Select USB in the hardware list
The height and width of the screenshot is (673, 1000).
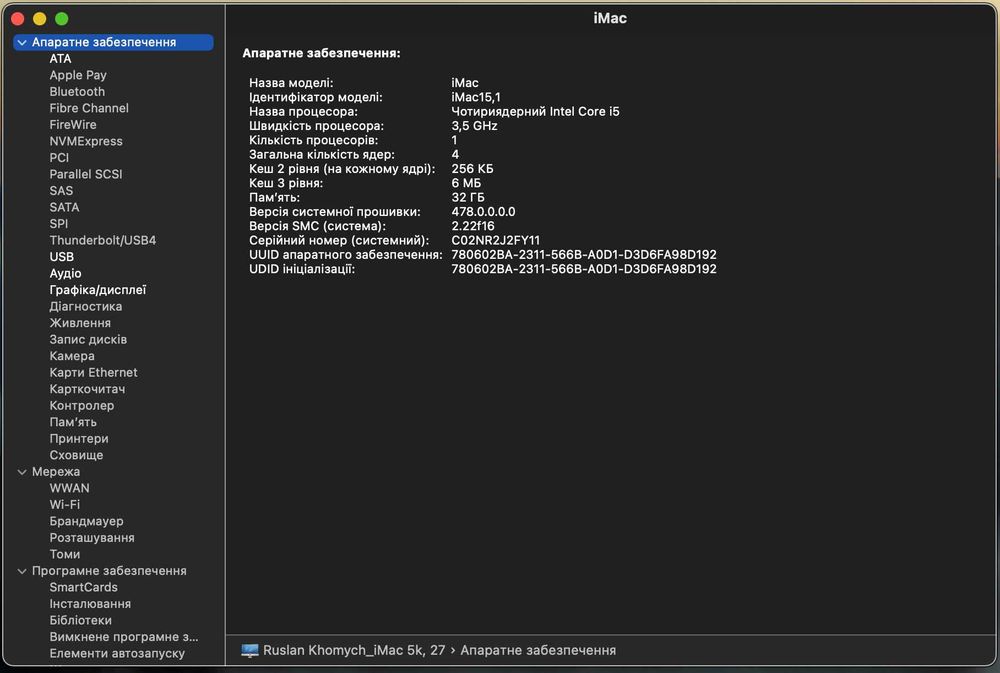tap(62, 257)
